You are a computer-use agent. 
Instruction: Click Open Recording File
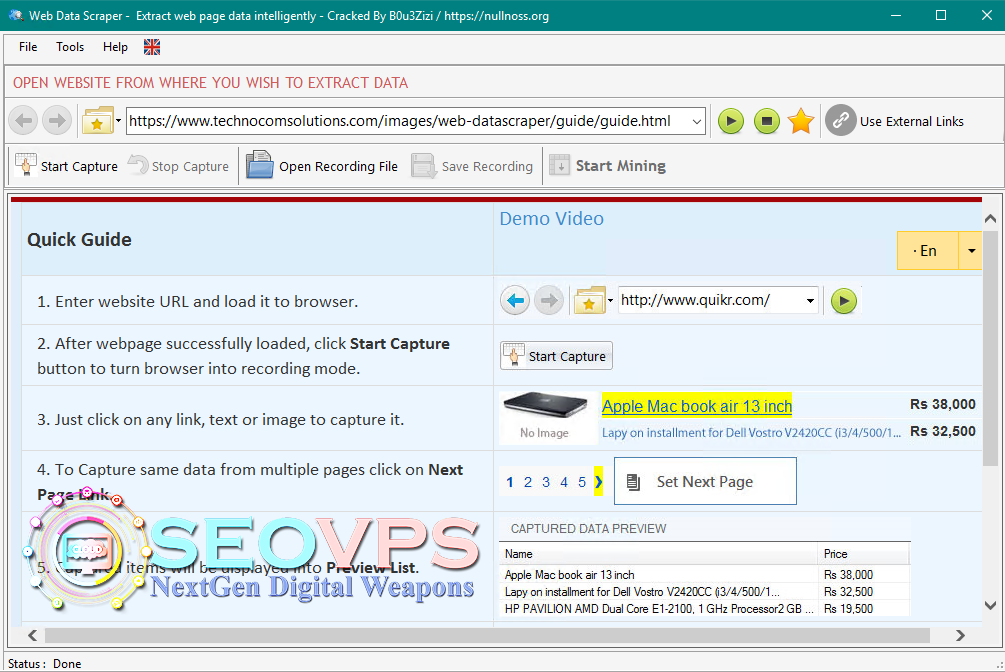tap(322, 166)
